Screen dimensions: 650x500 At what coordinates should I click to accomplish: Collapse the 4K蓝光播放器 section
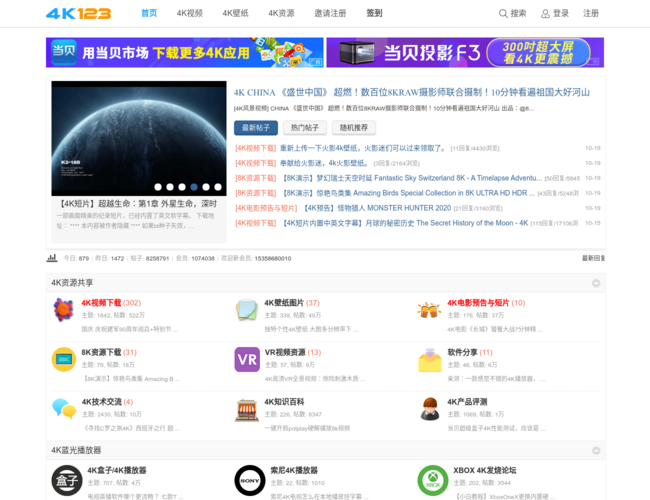point(596,451)
